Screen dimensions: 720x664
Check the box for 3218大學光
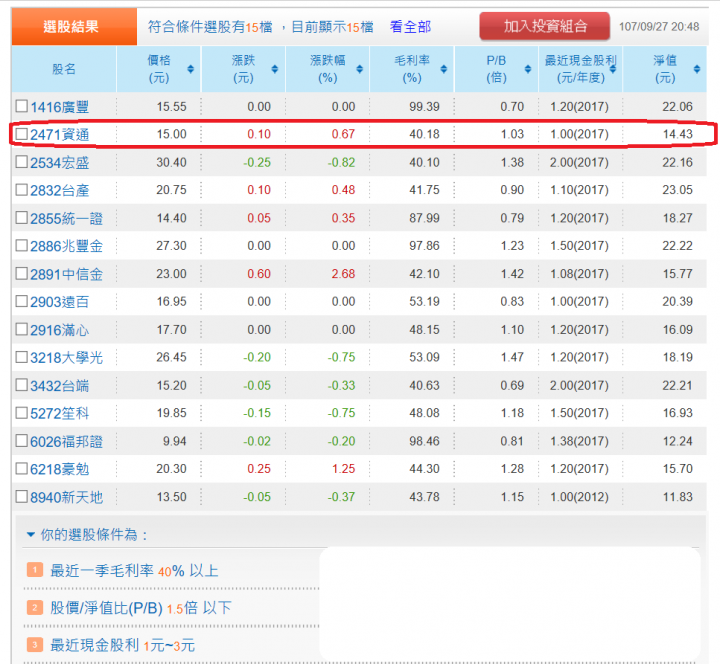pos(22,357)
